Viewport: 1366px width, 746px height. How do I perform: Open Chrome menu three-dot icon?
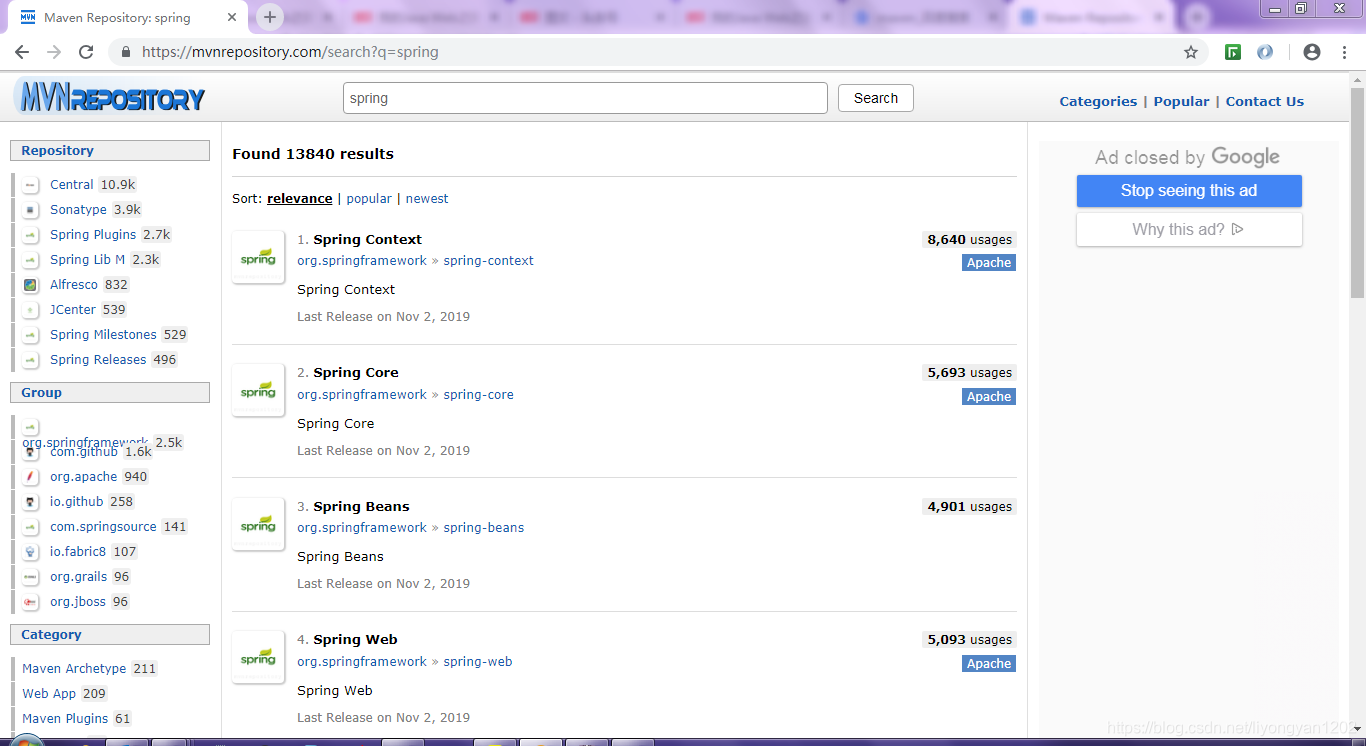[1344, 52]
